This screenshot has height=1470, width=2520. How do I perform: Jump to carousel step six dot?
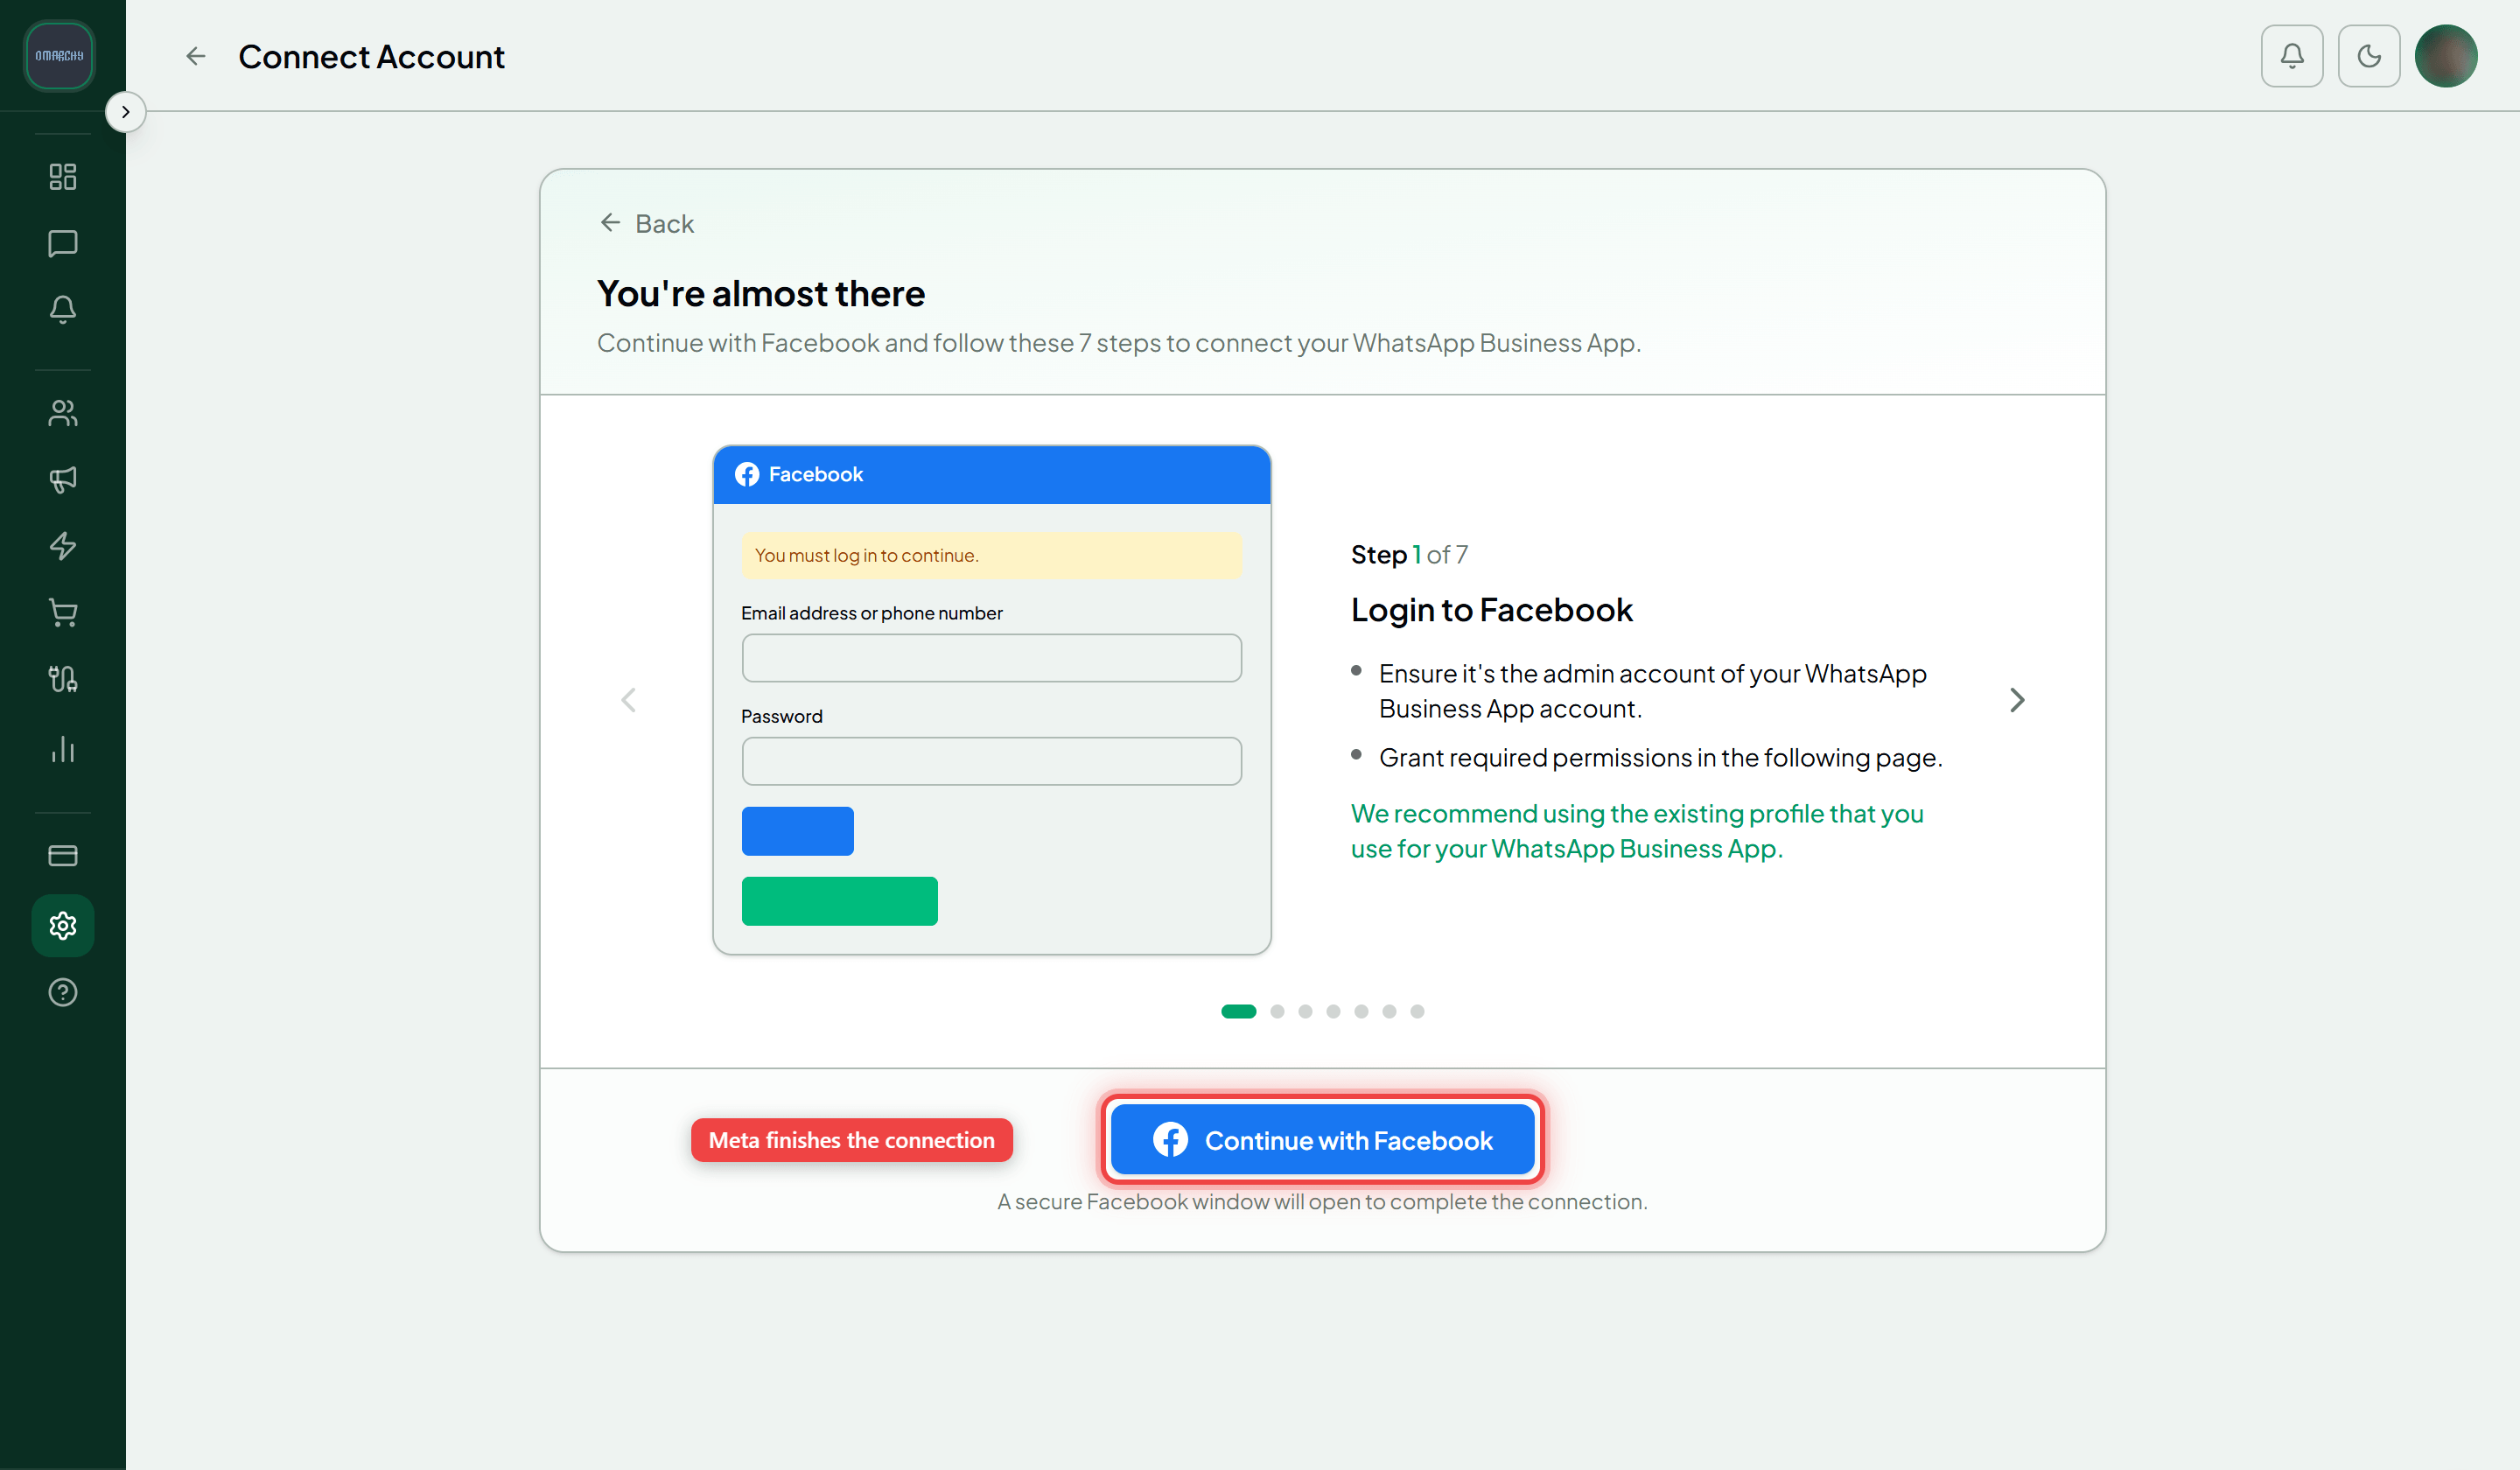click(1389, 1011)
